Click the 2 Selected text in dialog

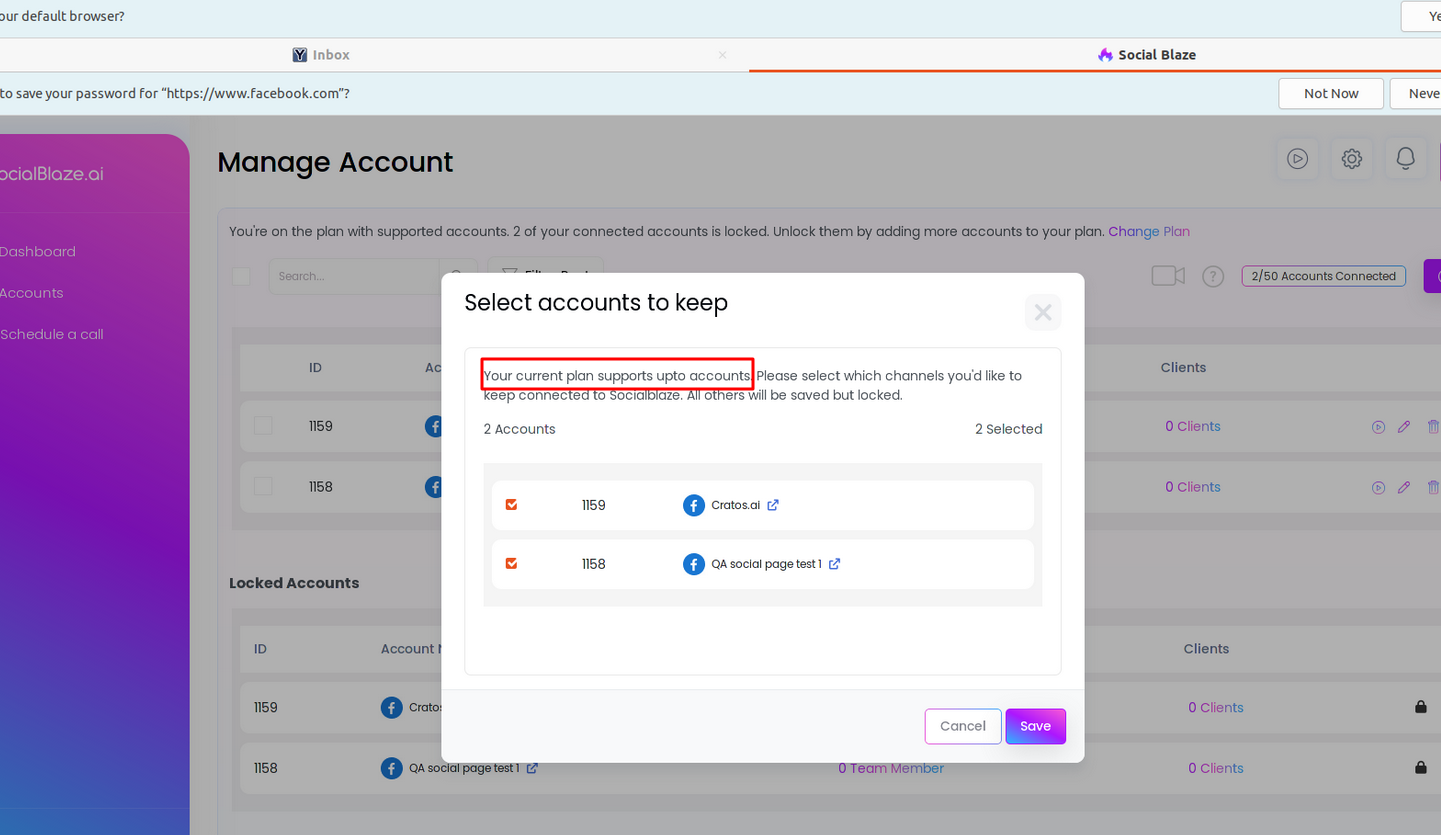pyautogui.click(x=1009, y=429)
